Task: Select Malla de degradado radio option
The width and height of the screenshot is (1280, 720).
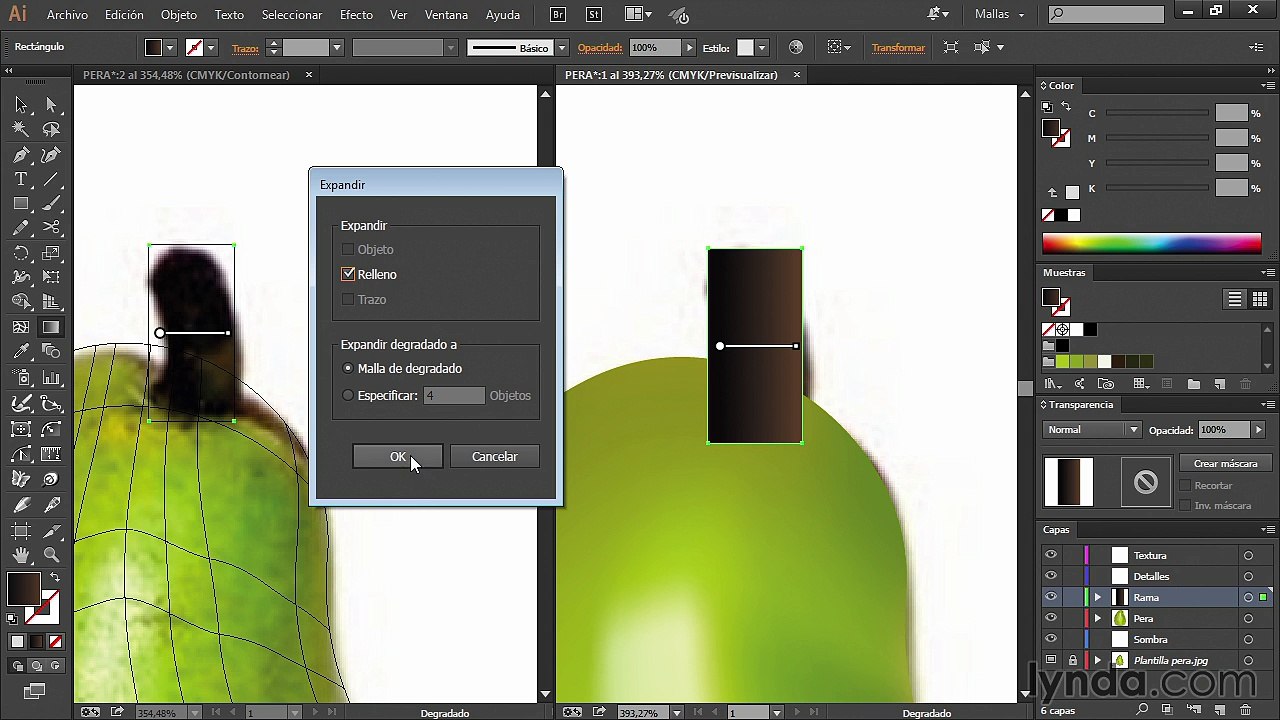Action: point(348,368)
